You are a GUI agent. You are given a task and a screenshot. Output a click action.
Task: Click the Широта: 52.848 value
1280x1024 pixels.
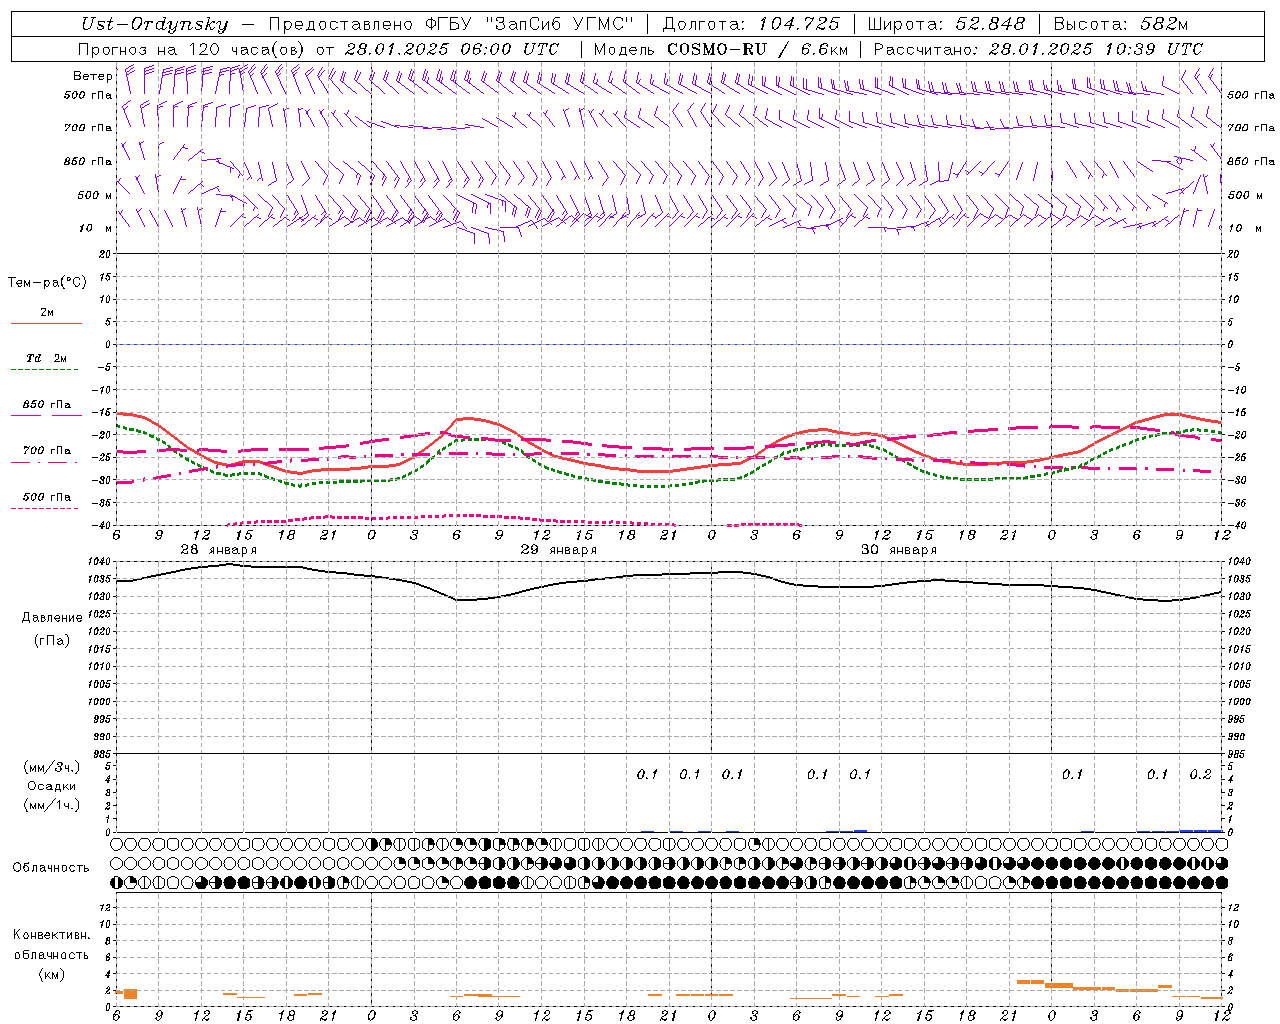(946, 24)
